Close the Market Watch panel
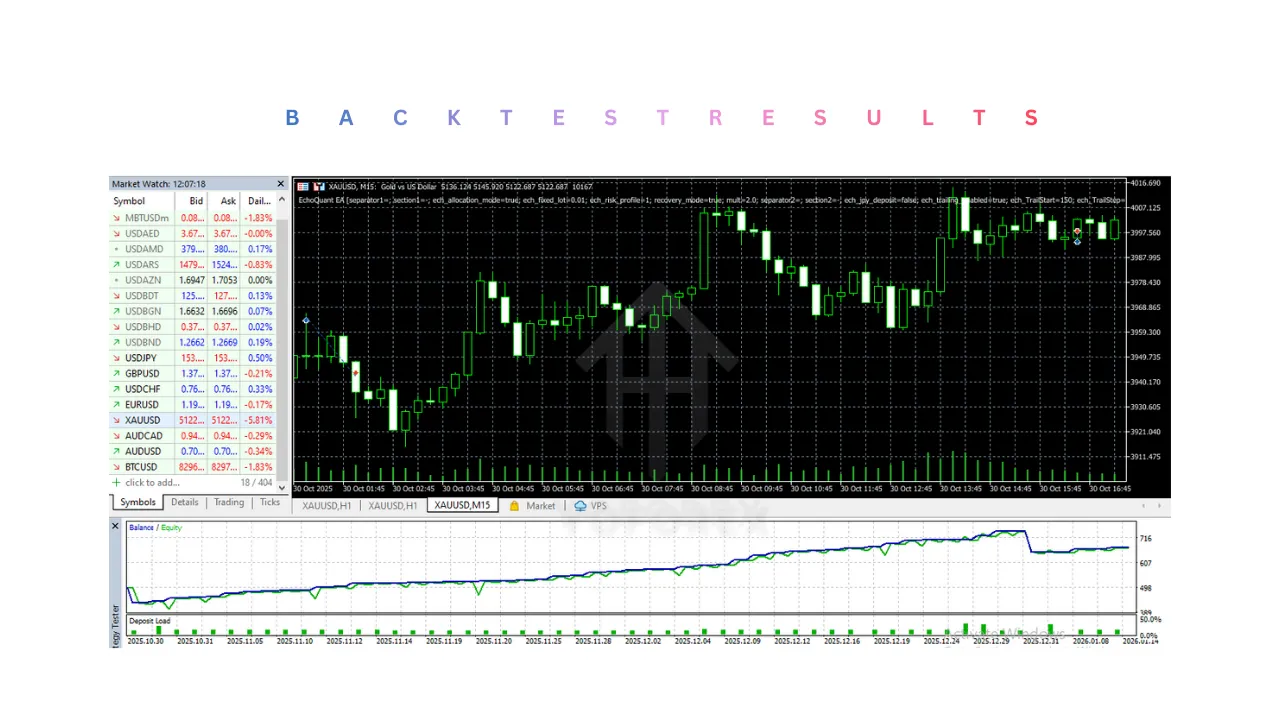The image size is (1280, 720). pyautogui.click(x=281, y=184)
